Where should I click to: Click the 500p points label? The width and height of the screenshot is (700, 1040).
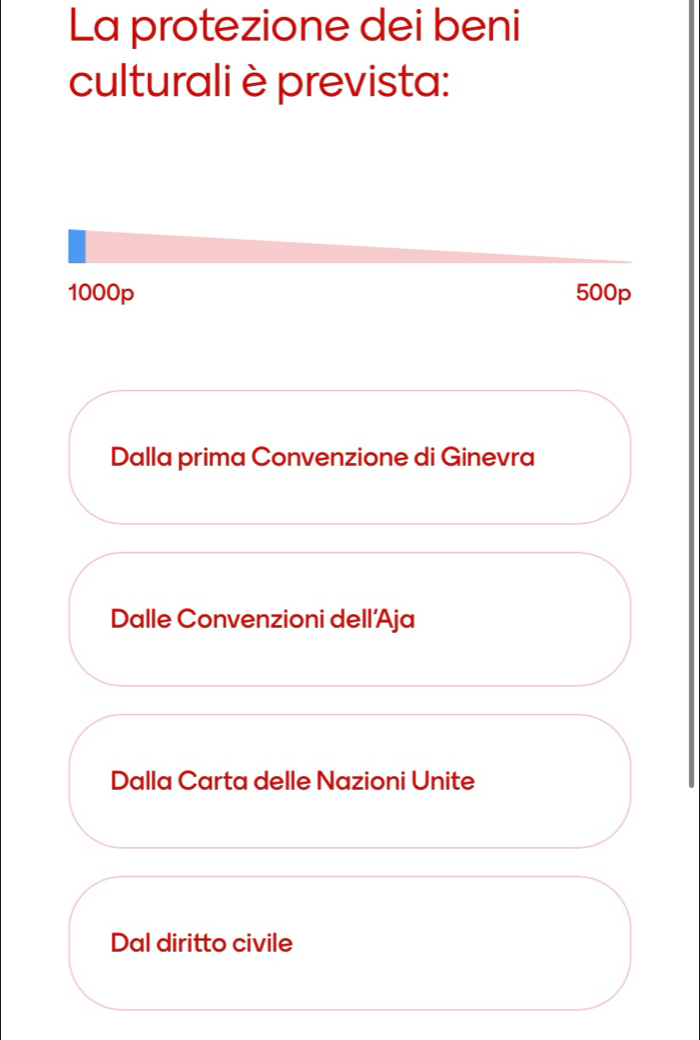[x=605, y=293]
